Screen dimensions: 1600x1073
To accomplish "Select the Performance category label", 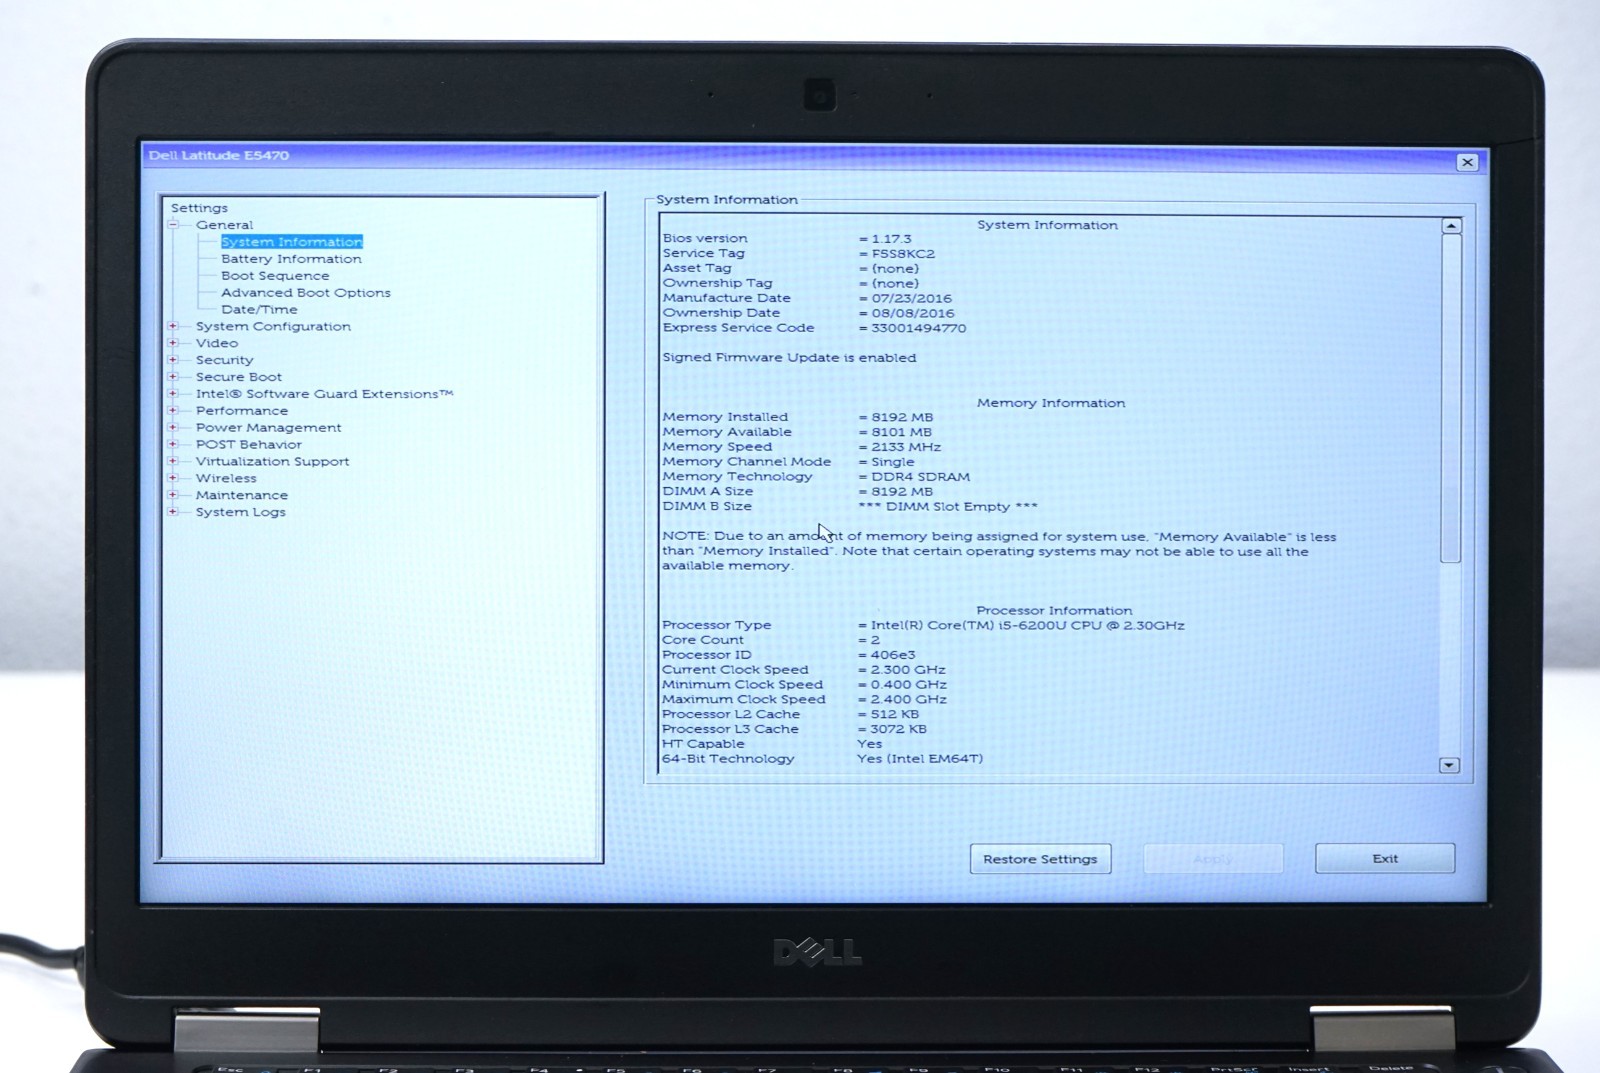I will pos(241,411).
